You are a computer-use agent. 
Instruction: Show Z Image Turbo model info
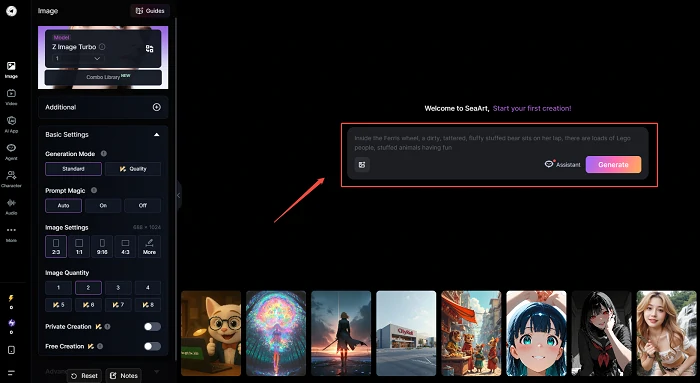pos(102,46)
